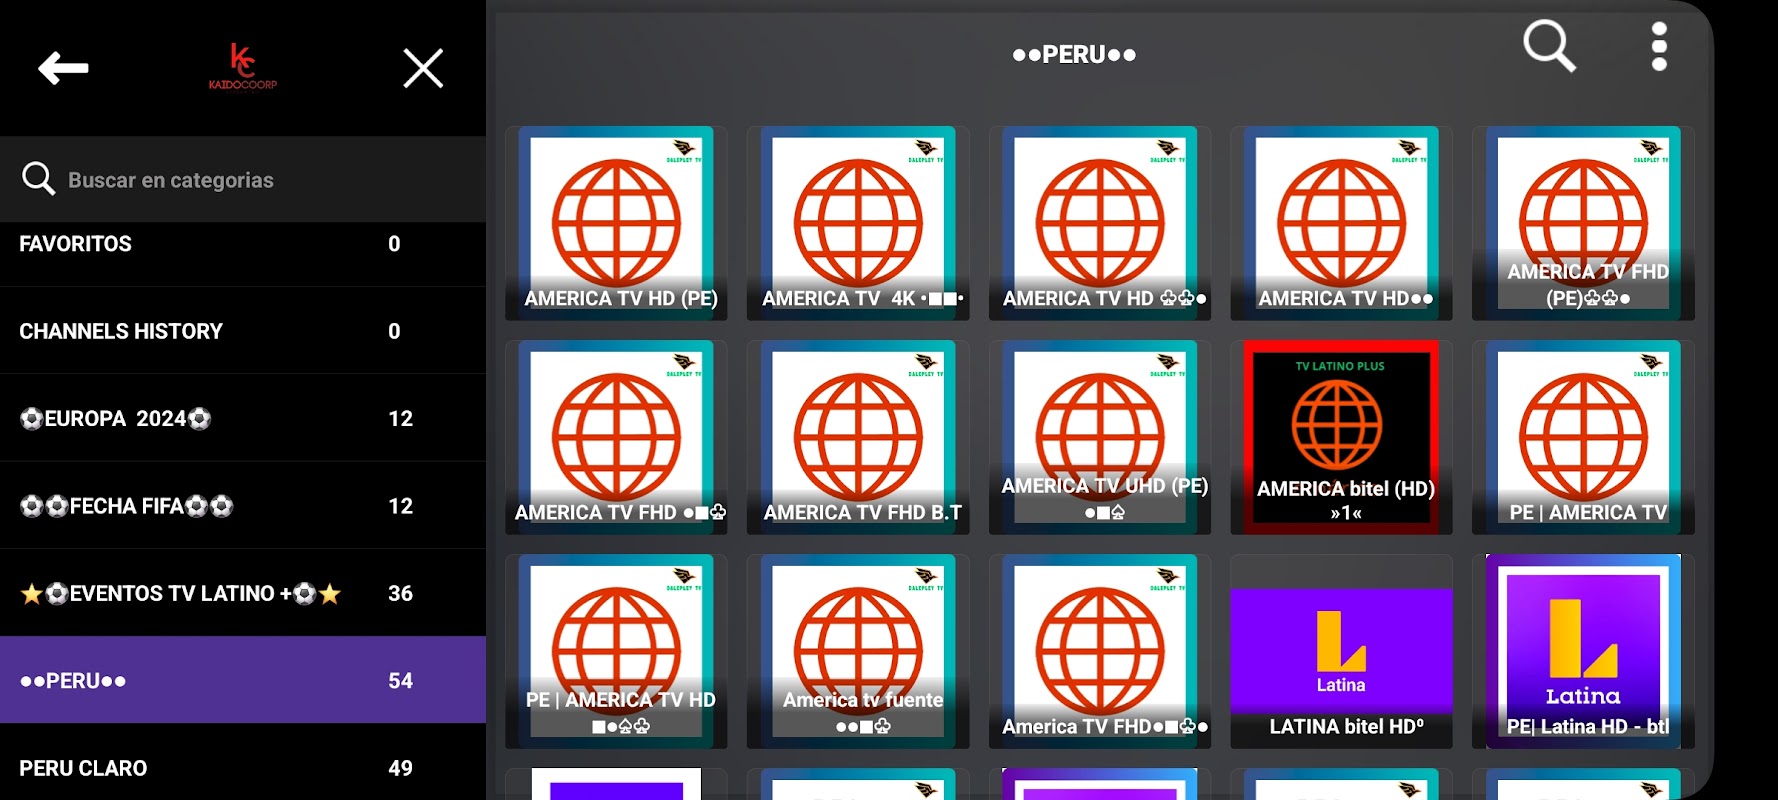Image resolution: width=1778 pixels, height=800 pixels.
Task: Click the magnifier icon beside Buscar en categorias
Action: (38, 178)
